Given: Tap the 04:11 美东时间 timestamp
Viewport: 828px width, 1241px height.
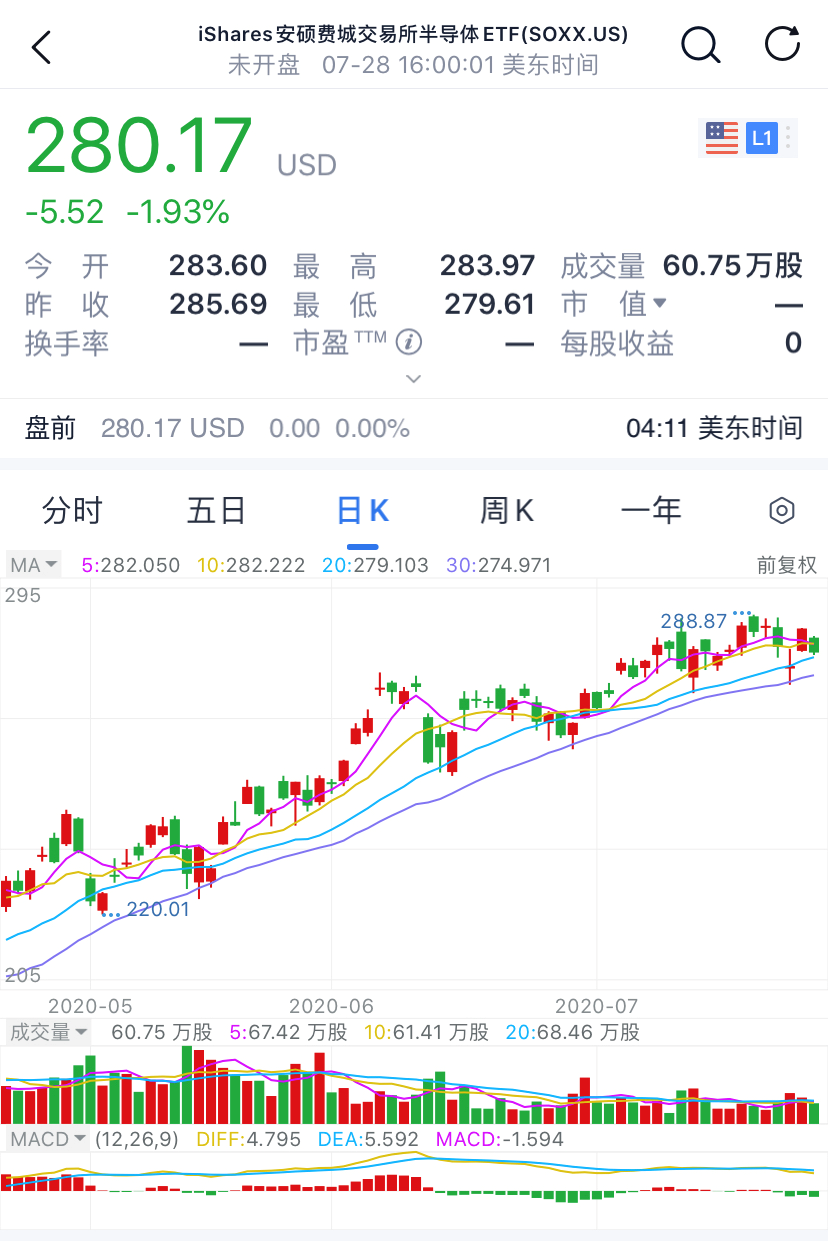Looking at the screenshot, I should pos(715,429).
